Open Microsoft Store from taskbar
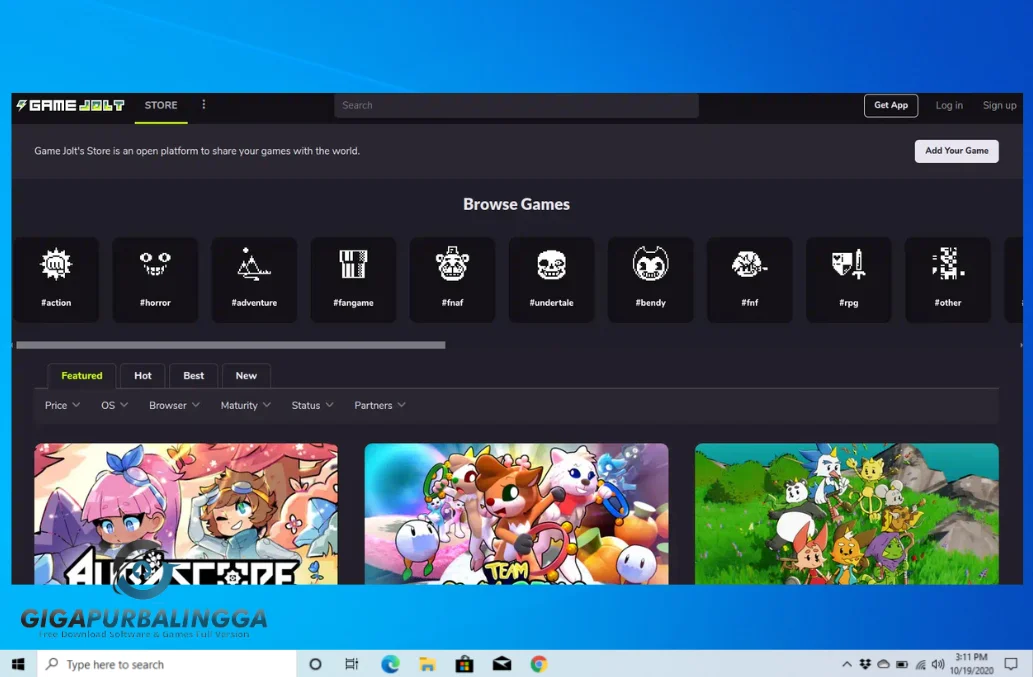 pyautogui.click(x=464, y=664)
